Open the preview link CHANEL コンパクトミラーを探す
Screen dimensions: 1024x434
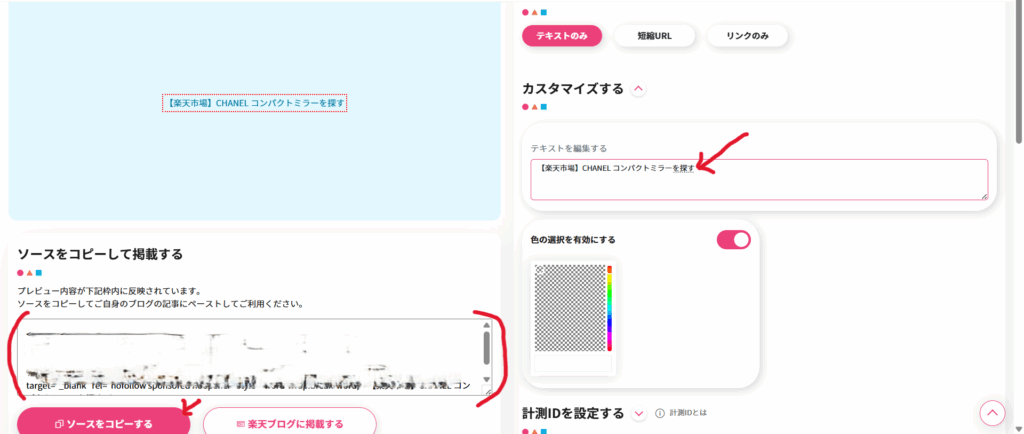[x=254, y=103]
